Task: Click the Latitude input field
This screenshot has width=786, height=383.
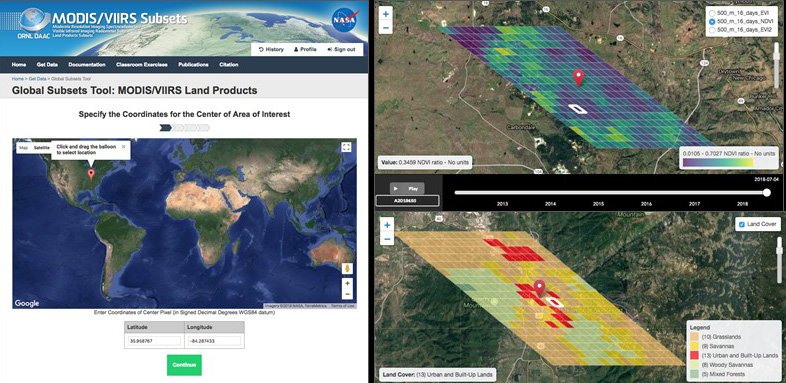Action: tap(154, 341)
